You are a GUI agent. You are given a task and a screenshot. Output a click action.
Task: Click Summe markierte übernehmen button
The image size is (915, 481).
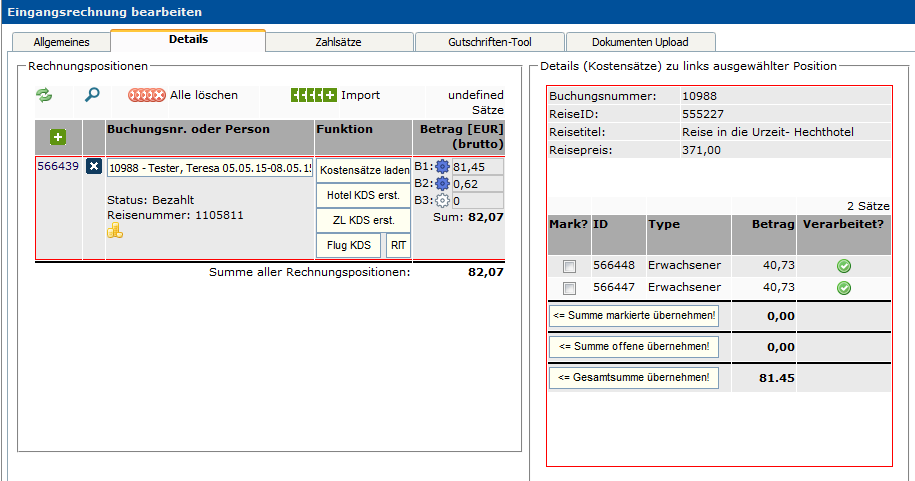pyautogui.click(x=634, y=316)
